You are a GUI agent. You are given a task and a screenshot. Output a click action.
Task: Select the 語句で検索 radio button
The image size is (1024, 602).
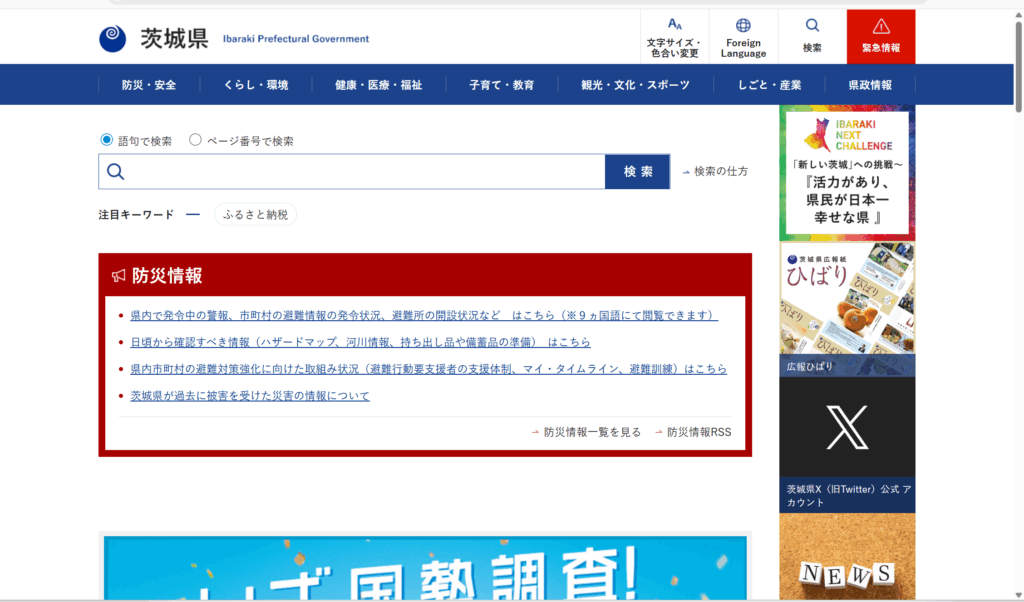point(107,141)
